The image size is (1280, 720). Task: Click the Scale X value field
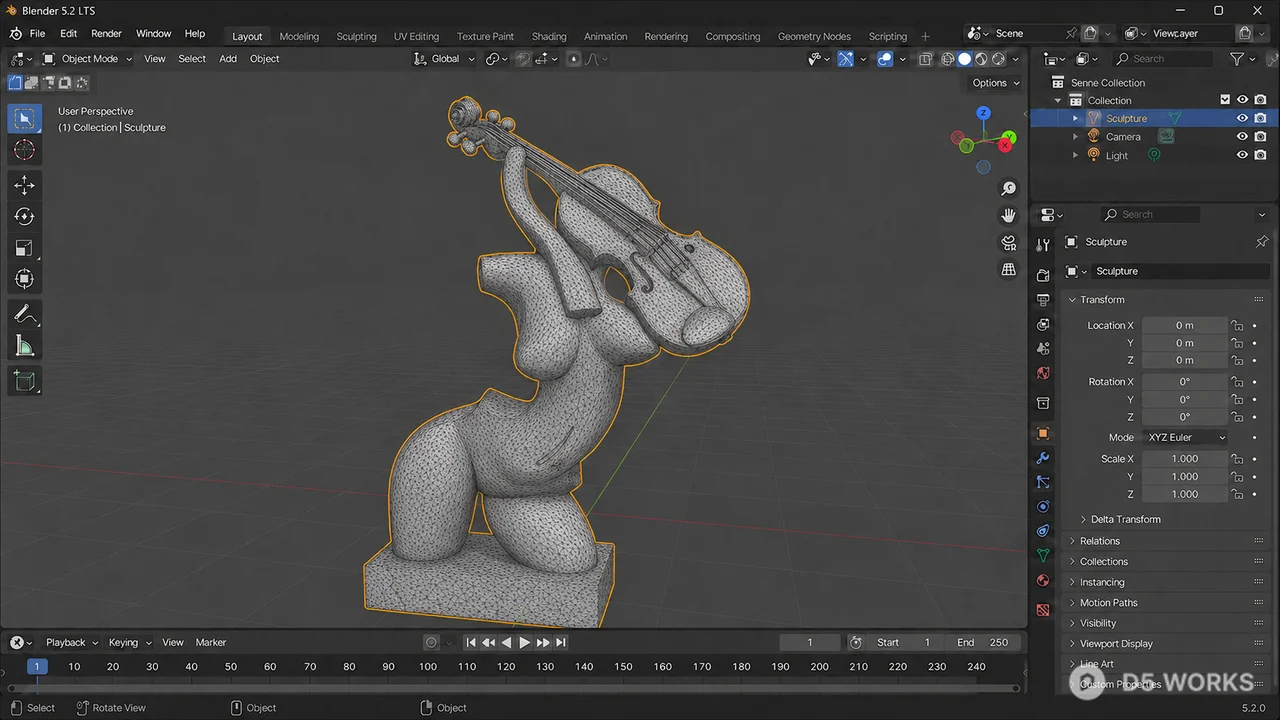1185,459
